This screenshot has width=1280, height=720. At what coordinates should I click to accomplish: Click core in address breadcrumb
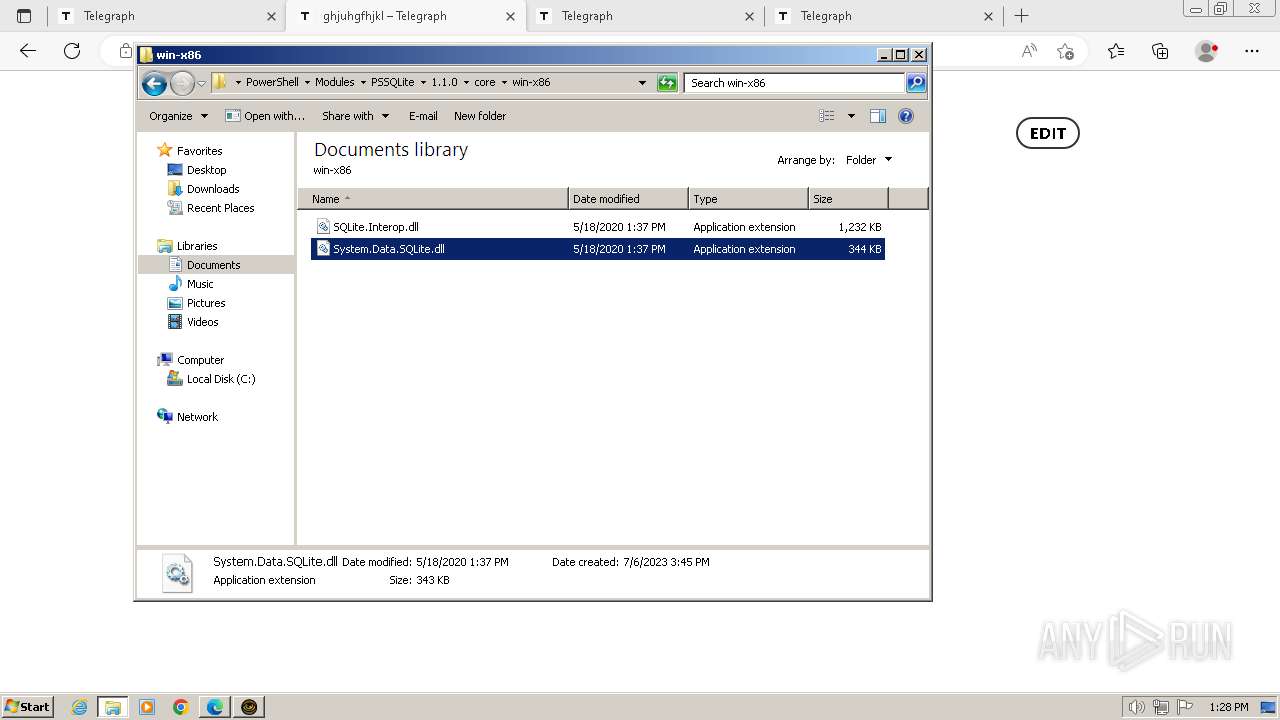click(484, 83)
